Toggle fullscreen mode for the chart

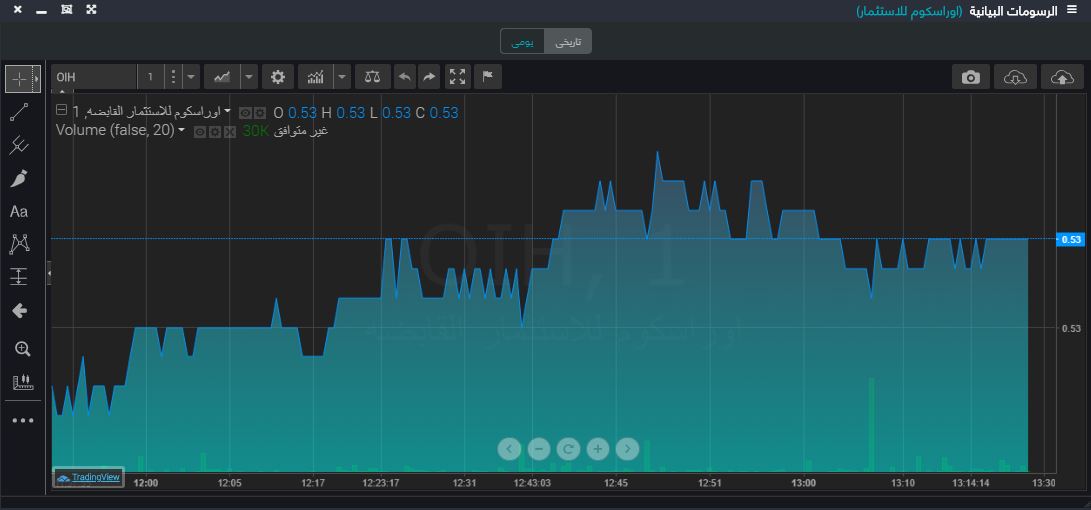[x=457, y=77]
